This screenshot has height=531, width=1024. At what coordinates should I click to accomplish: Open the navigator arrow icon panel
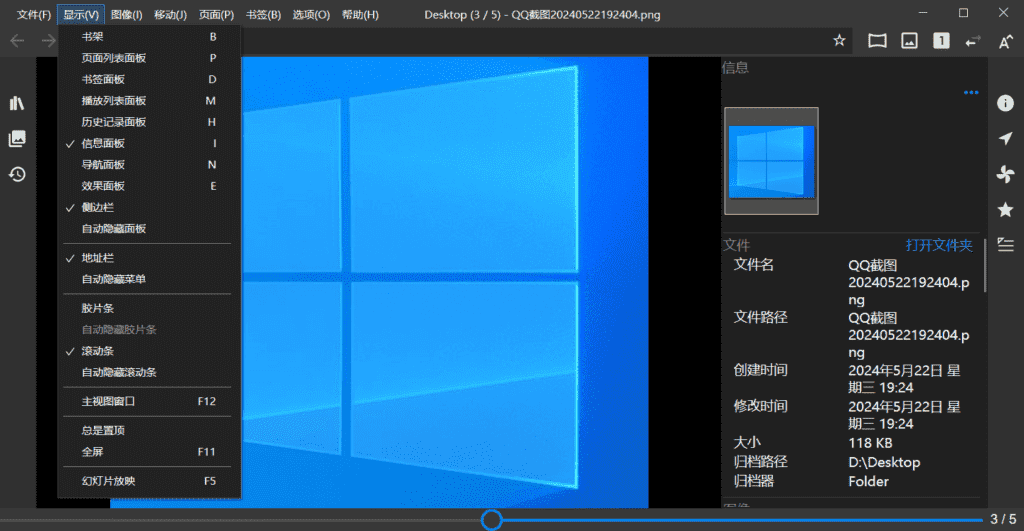tap(1005, 139)
